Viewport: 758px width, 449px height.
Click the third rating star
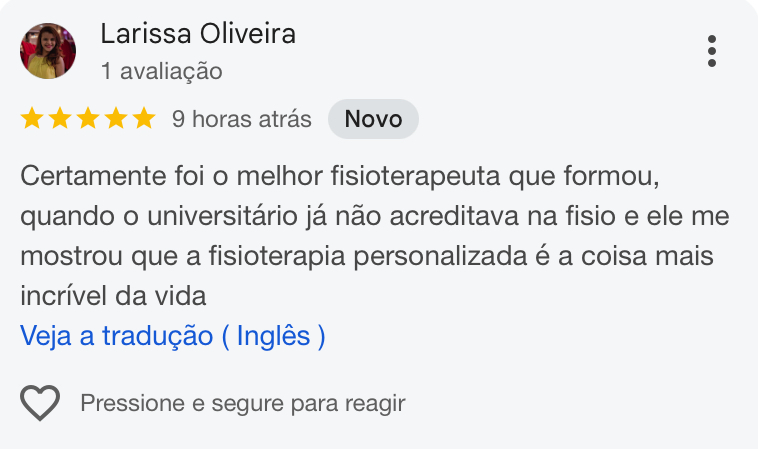[x=88, y=119]
